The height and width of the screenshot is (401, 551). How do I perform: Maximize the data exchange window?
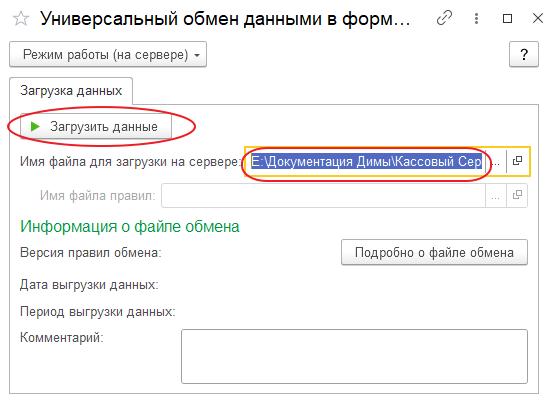507,18
